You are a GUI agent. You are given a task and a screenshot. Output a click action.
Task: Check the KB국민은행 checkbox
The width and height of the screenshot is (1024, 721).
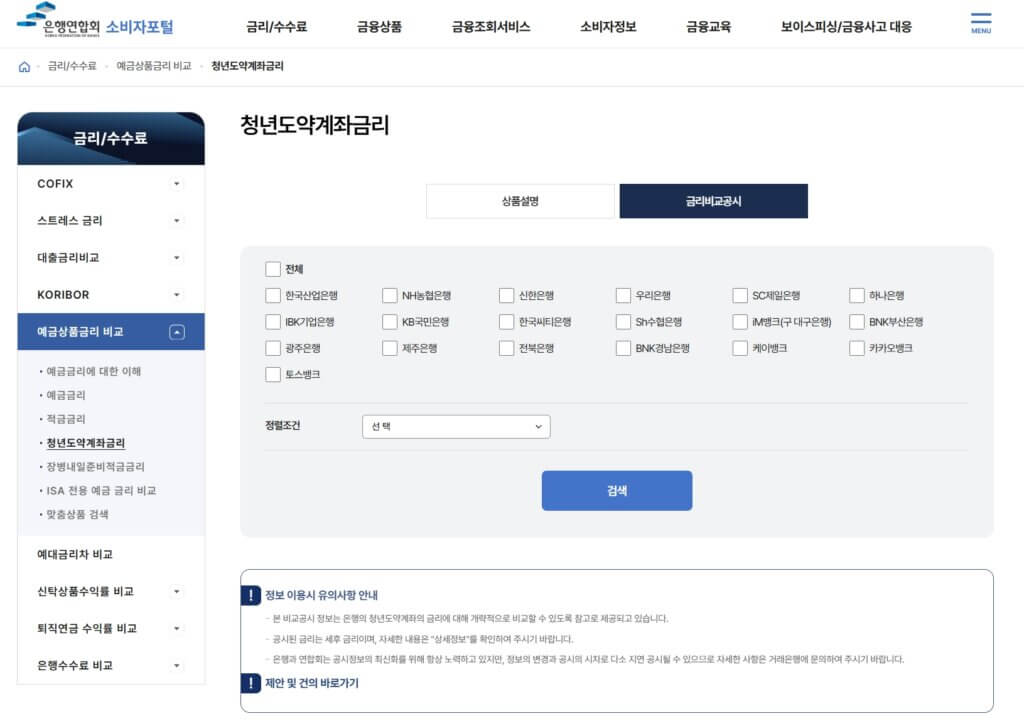tap(389, 322)
